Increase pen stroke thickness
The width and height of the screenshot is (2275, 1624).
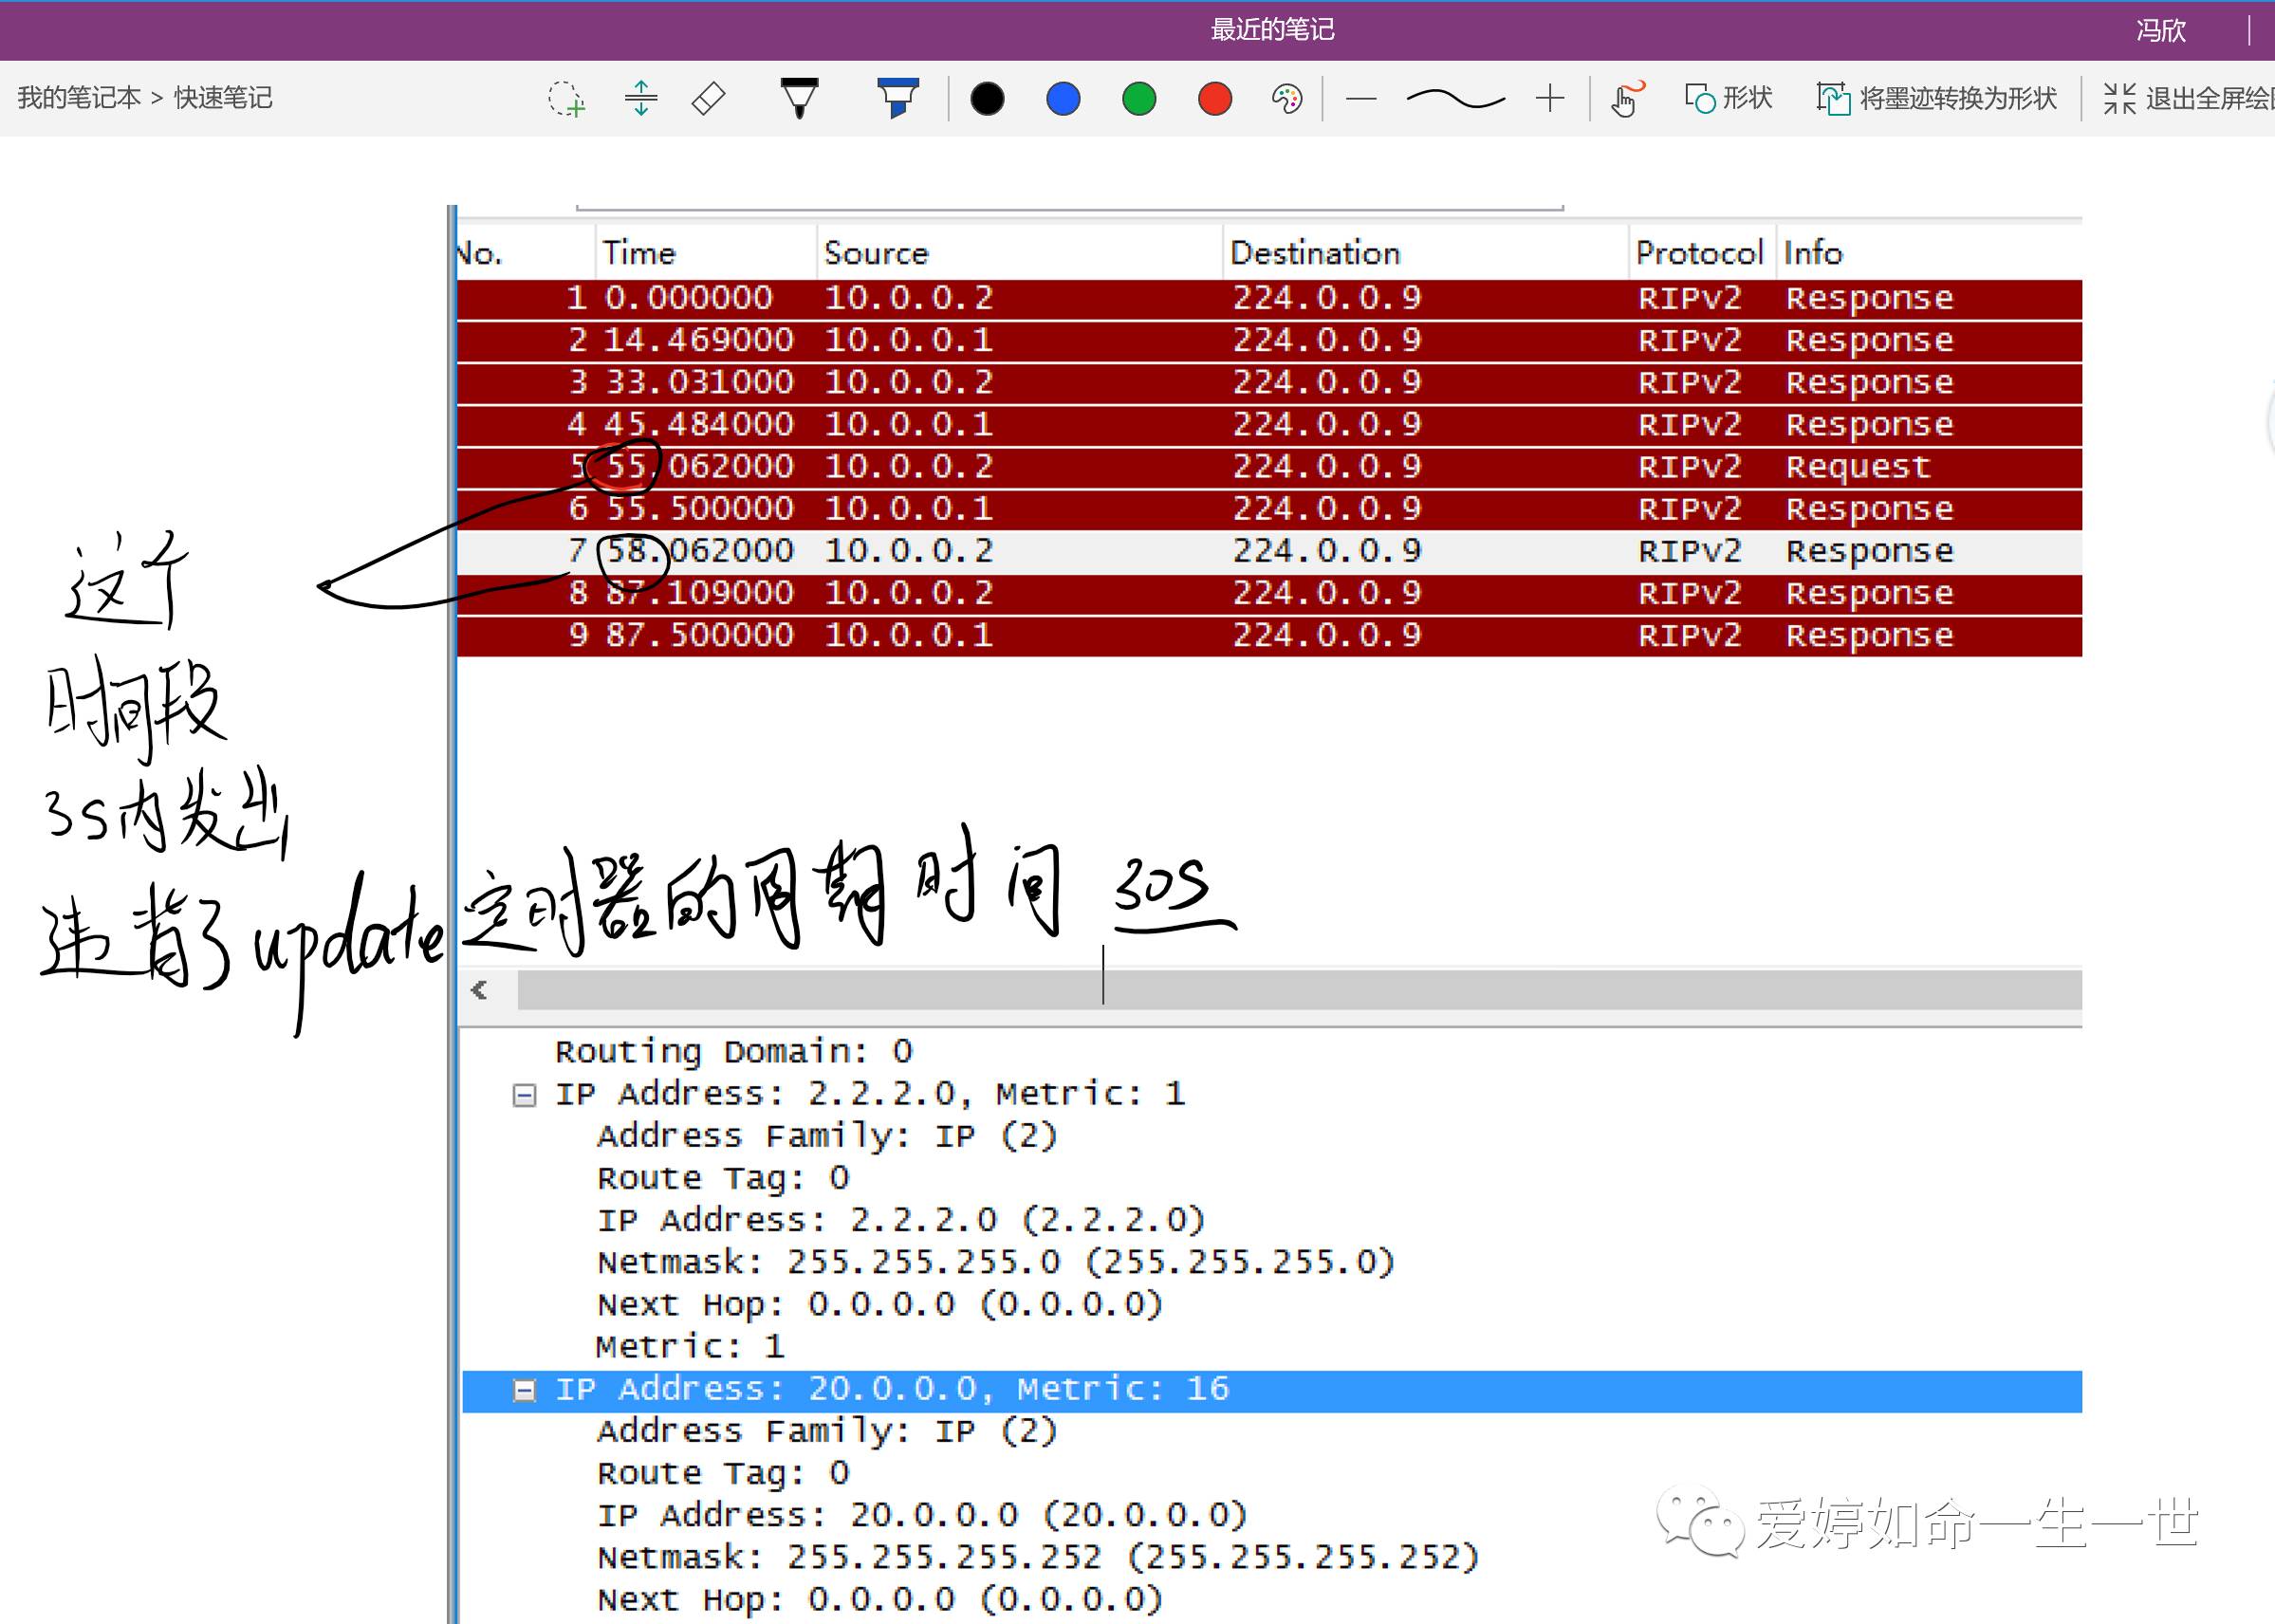1549,99
